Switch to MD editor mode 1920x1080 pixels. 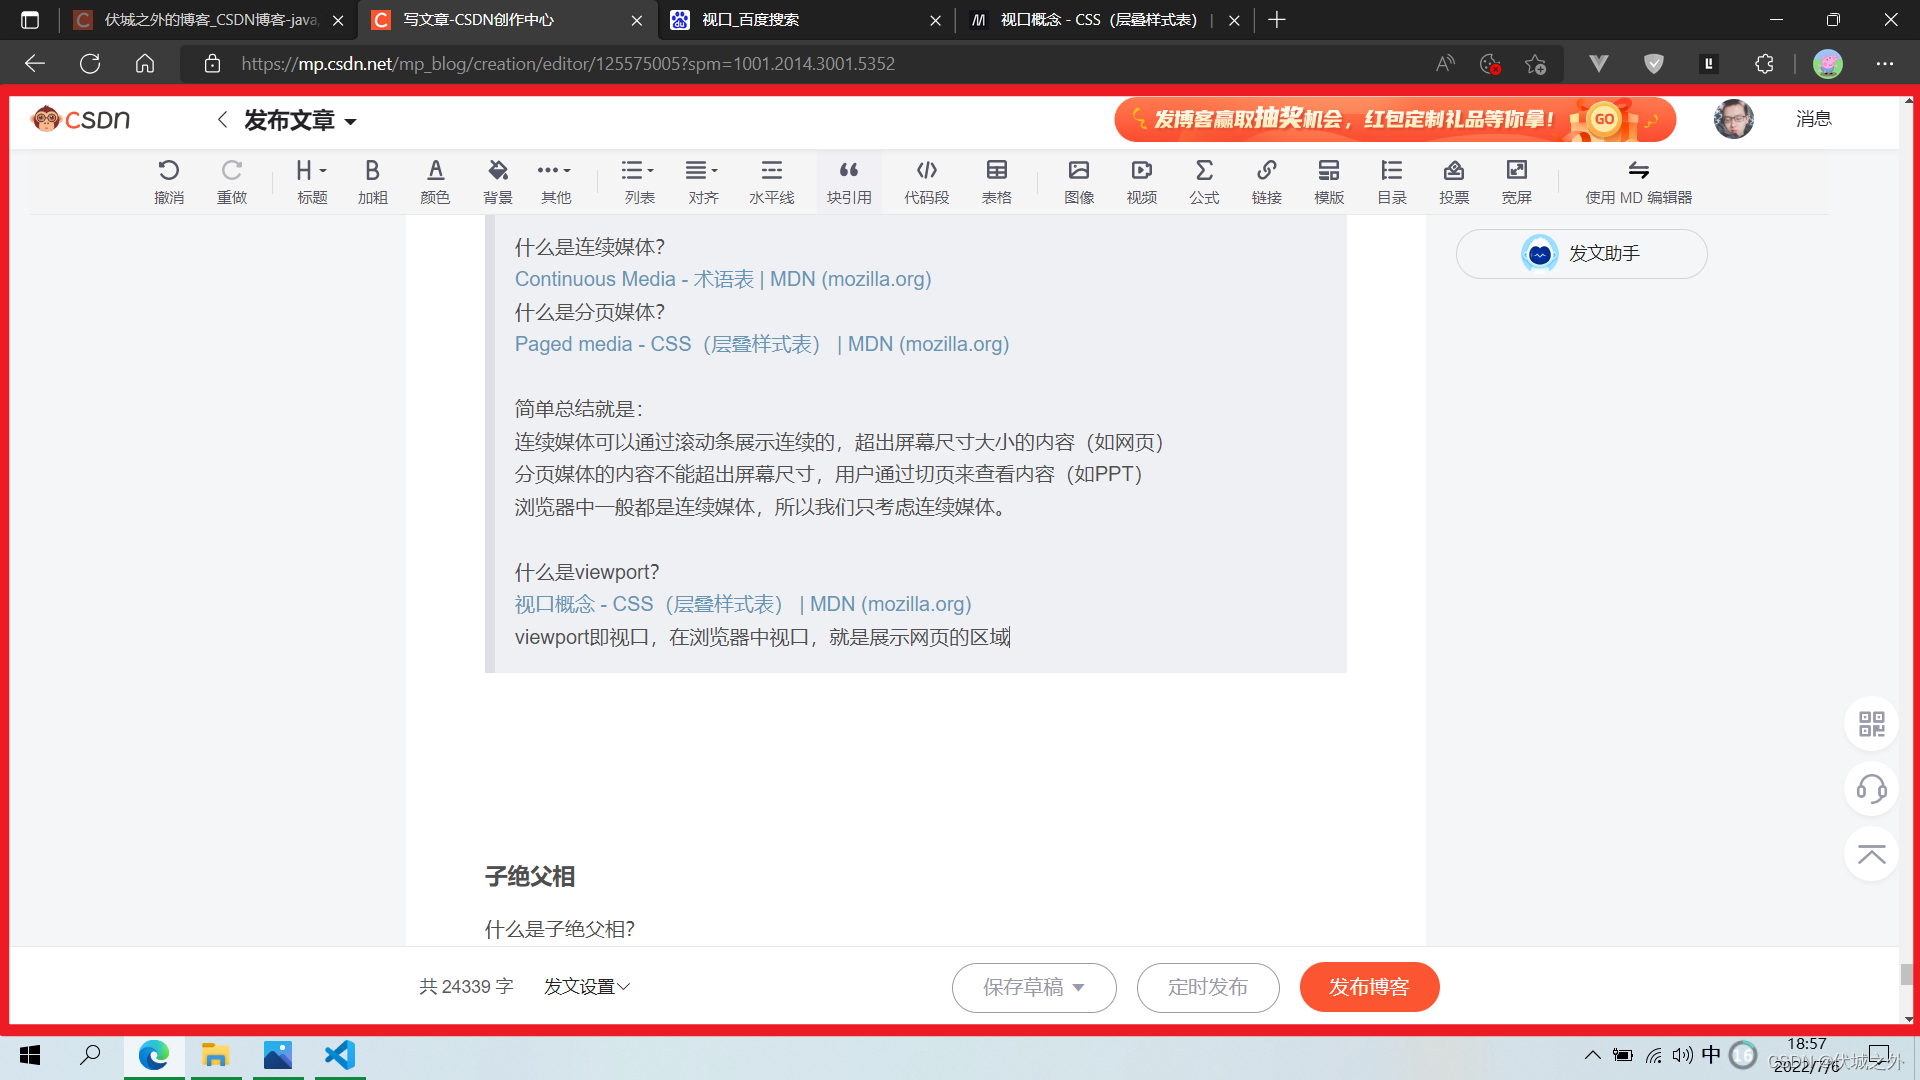(1638, 181)
